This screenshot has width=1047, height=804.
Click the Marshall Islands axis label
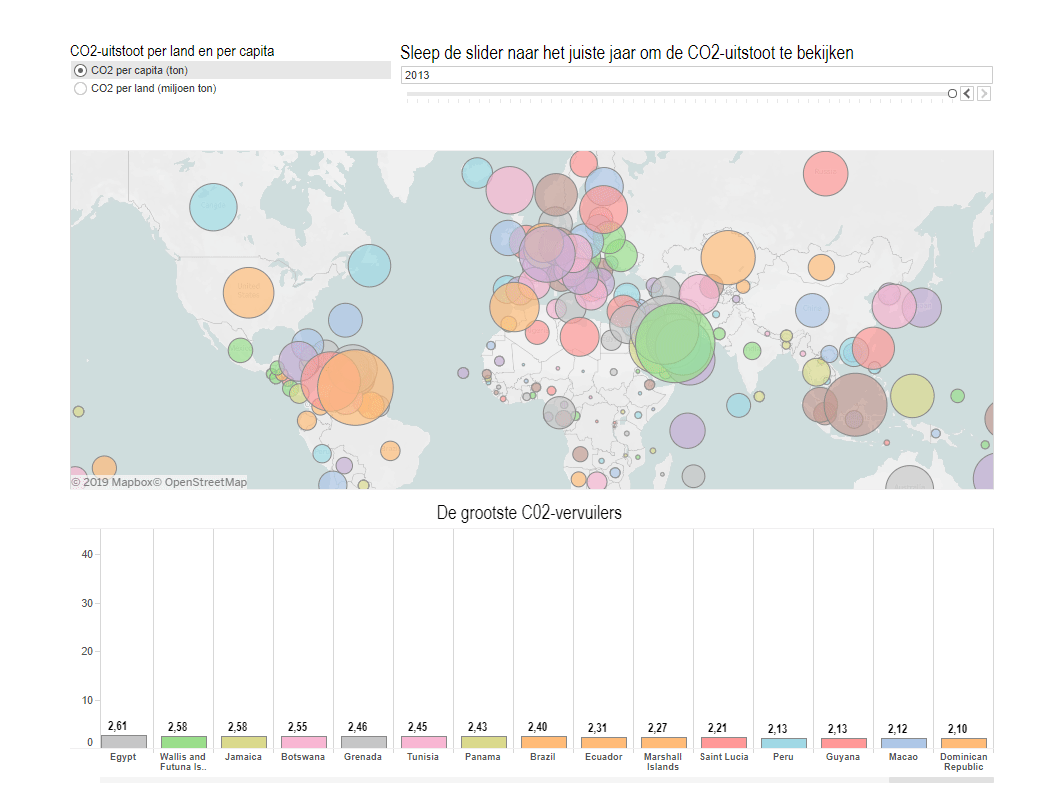[663, 762]
